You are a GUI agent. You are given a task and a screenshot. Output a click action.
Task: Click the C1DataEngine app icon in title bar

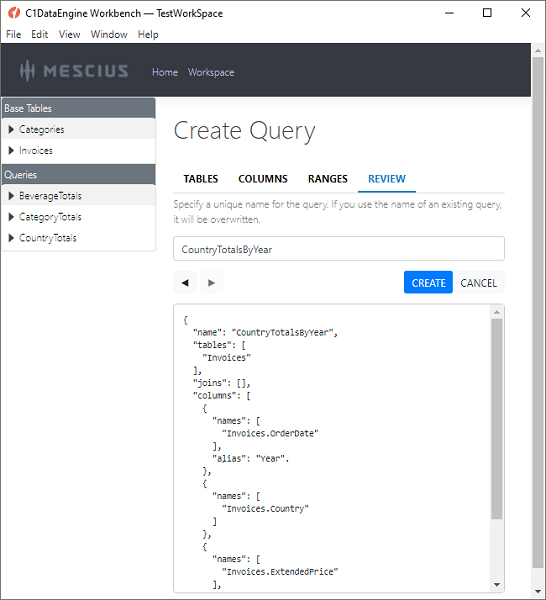click(14, 13)
